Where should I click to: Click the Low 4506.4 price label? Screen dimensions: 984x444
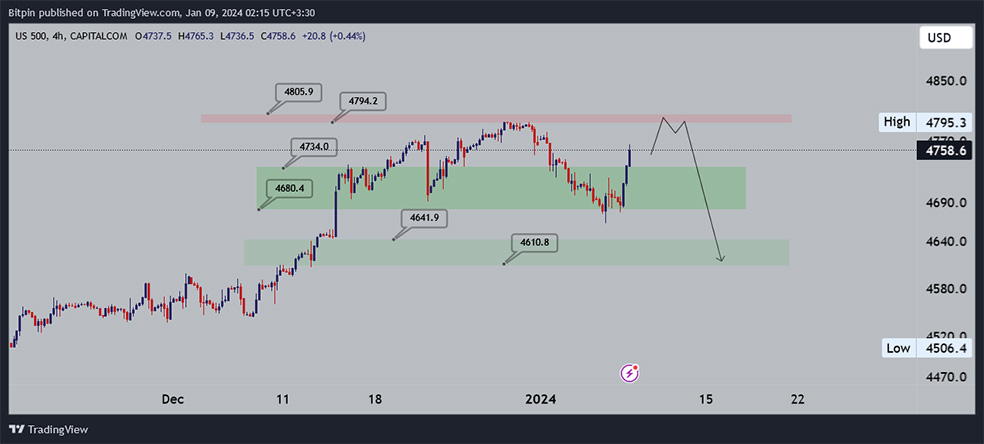[x=925, y=348]
